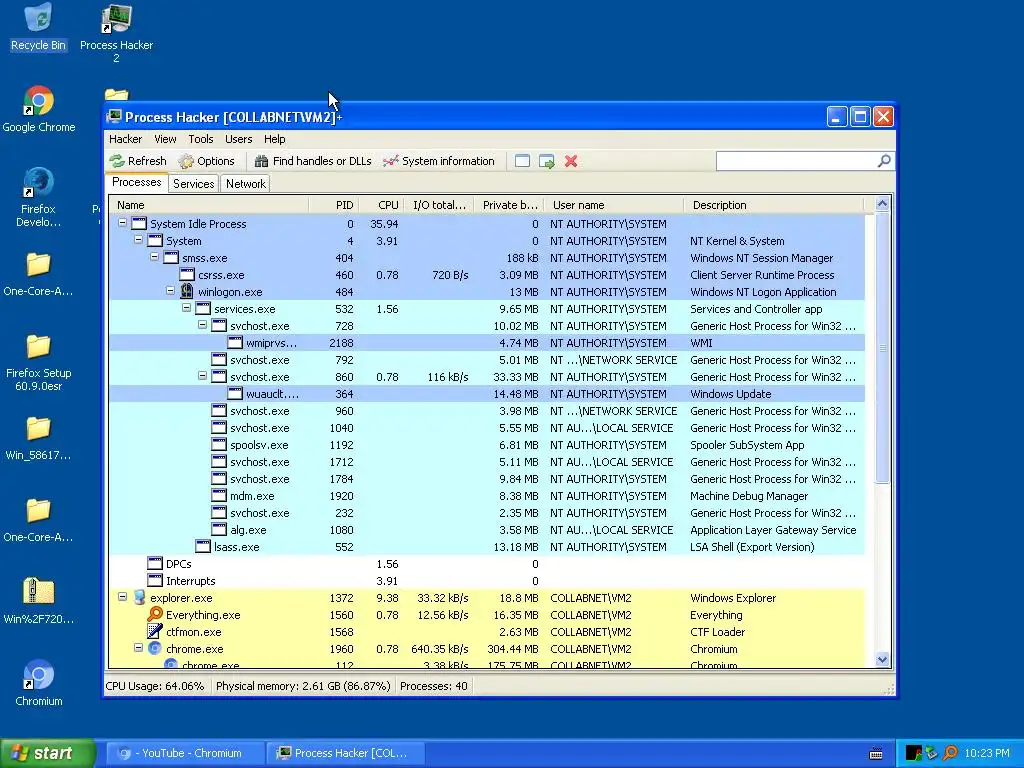Collapse svchost.exe PID 860 node
This screenshot has width=1024, height=768.
pyautogui.click(x=202, y=376)
